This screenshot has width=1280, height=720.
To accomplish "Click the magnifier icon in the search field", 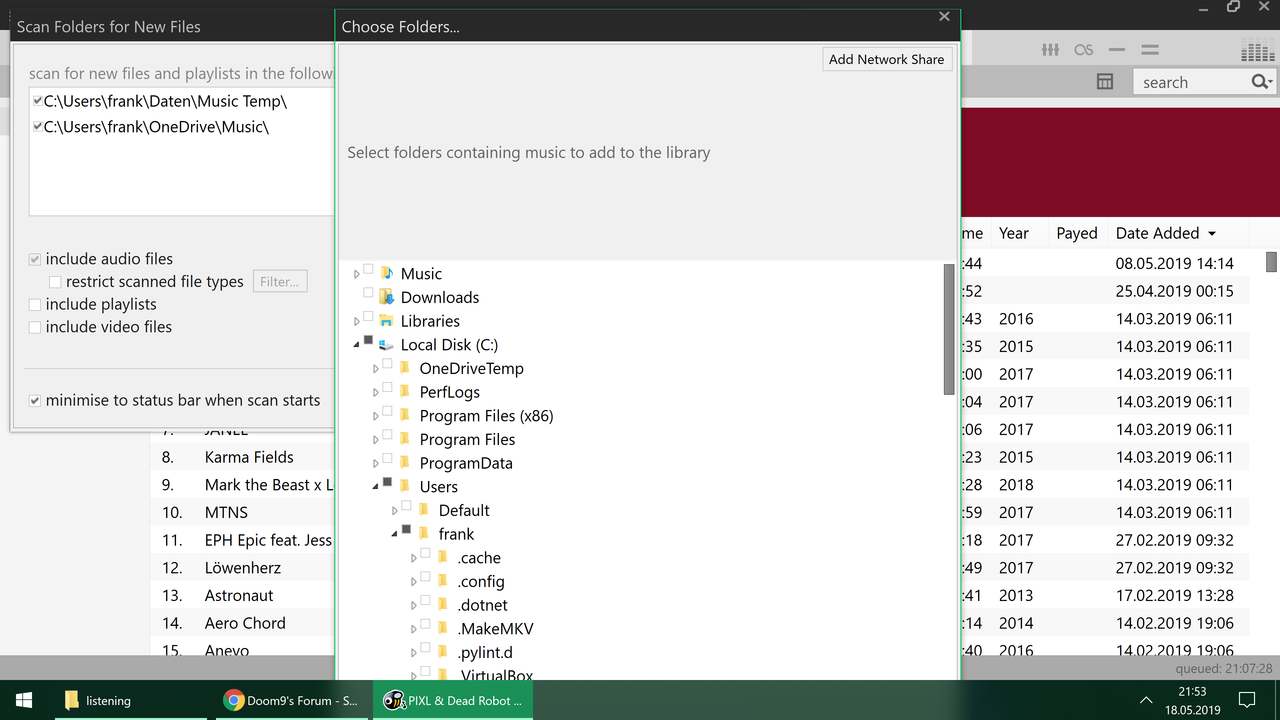I will (1258, 81).
